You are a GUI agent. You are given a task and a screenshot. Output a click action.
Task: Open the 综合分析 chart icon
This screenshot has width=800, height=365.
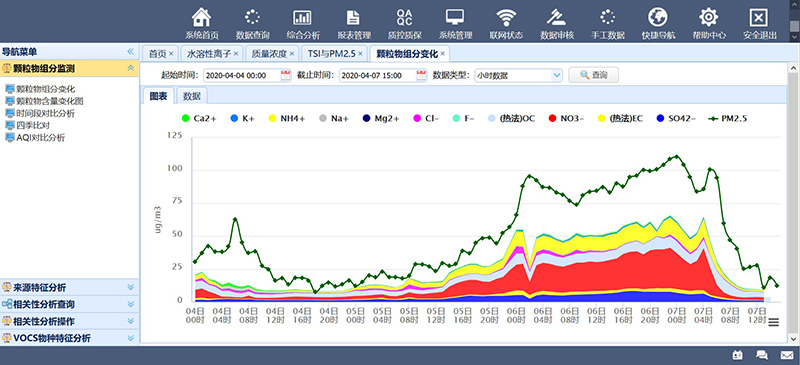pos(302,17)
